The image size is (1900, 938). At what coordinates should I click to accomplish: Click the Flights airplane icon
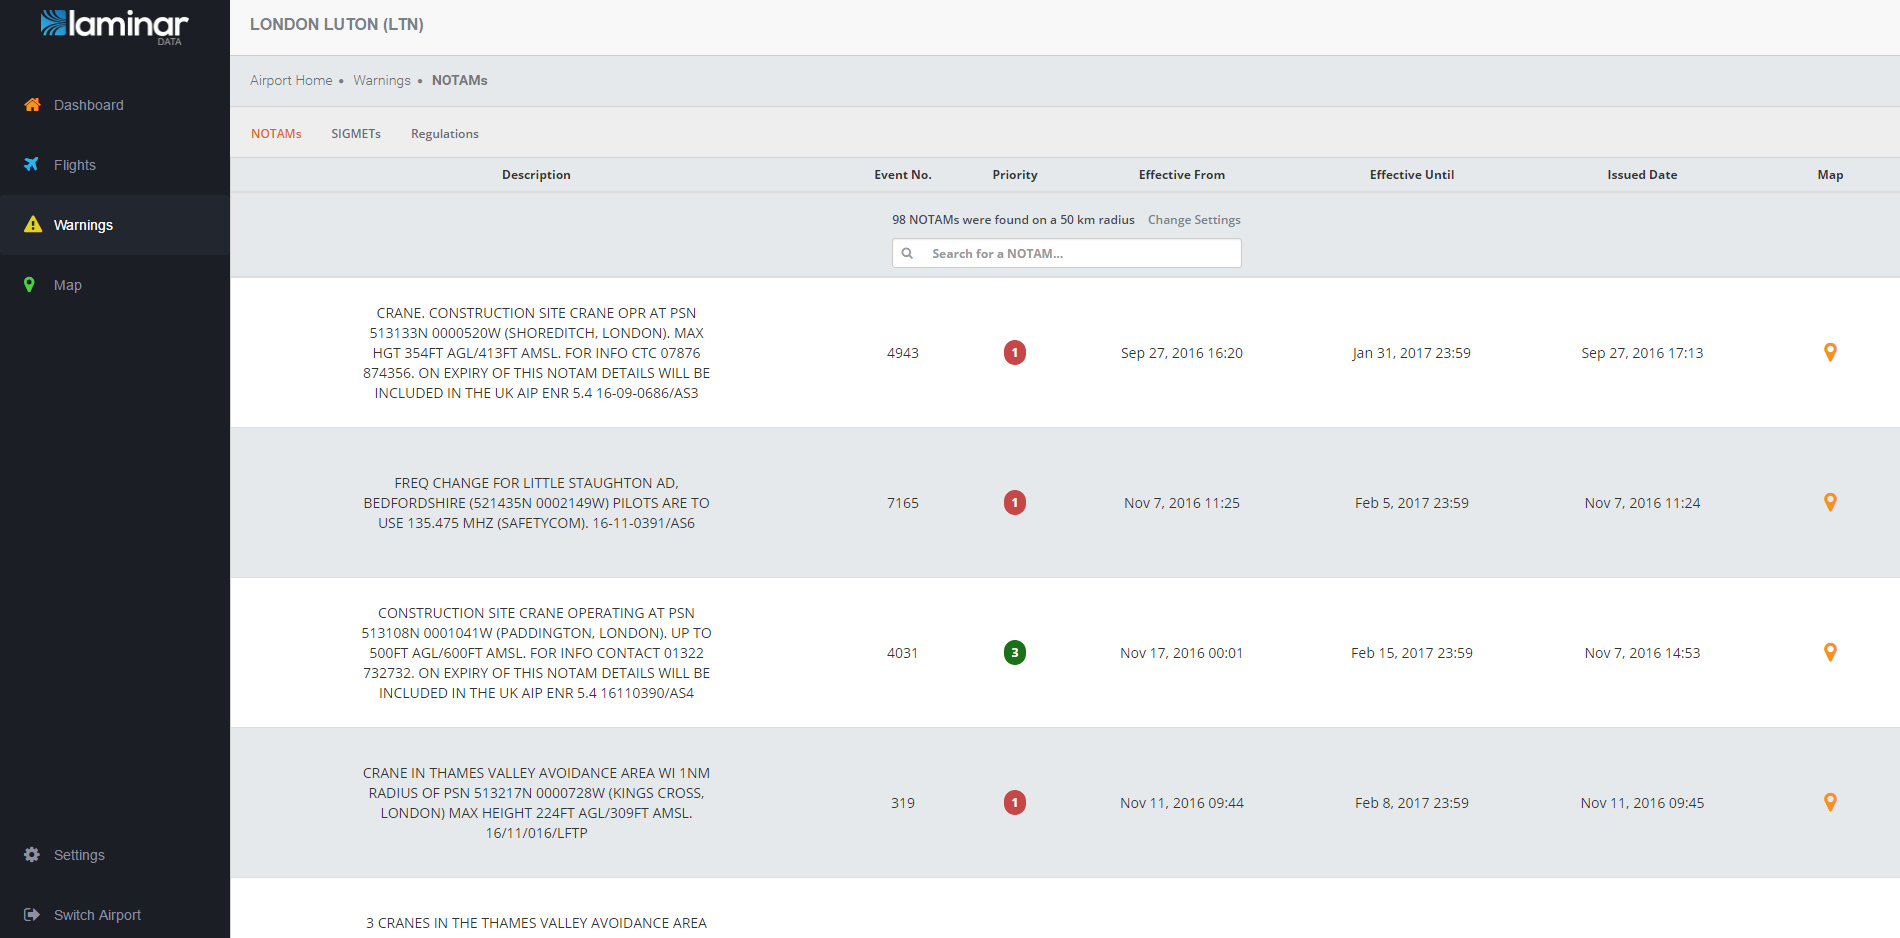(x=32, y=165)
